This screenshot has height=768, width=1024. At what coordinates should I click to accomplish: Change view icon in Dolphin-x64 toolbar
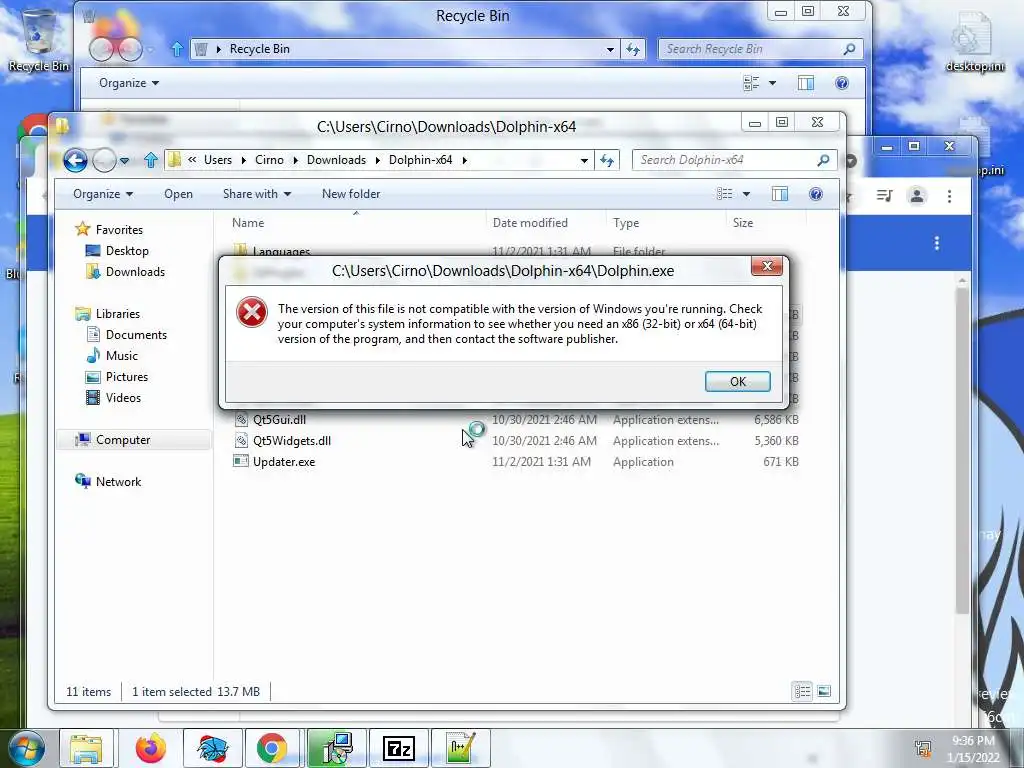tap(724, 194)
